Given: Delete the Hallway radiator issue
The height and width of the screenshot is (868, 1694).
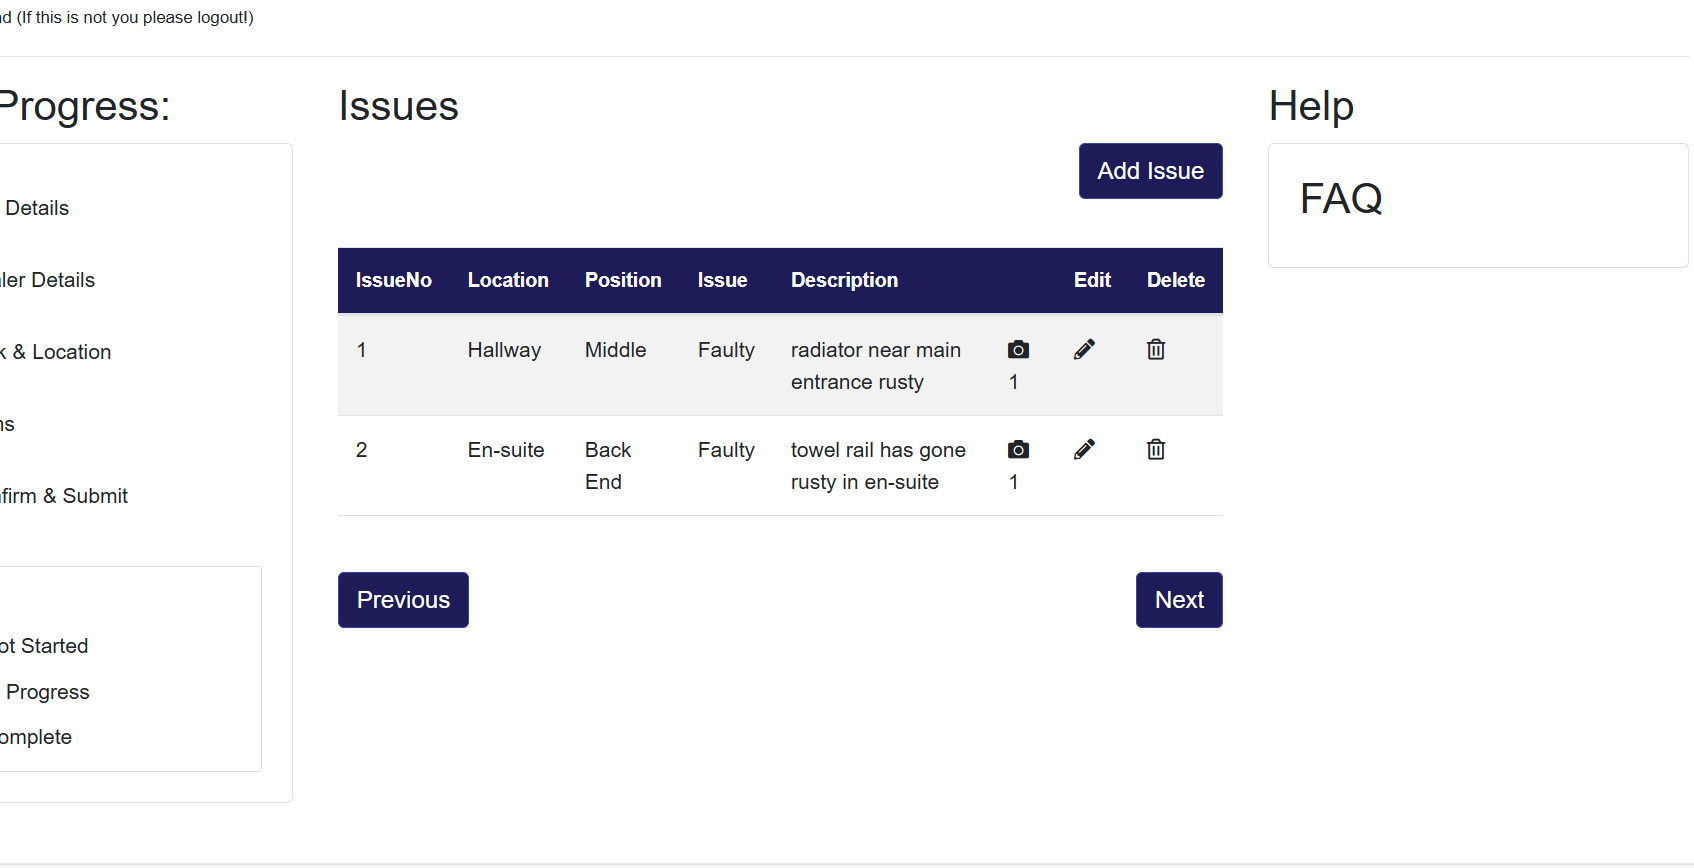Looking at the screenshot, I should [1156, 350].
